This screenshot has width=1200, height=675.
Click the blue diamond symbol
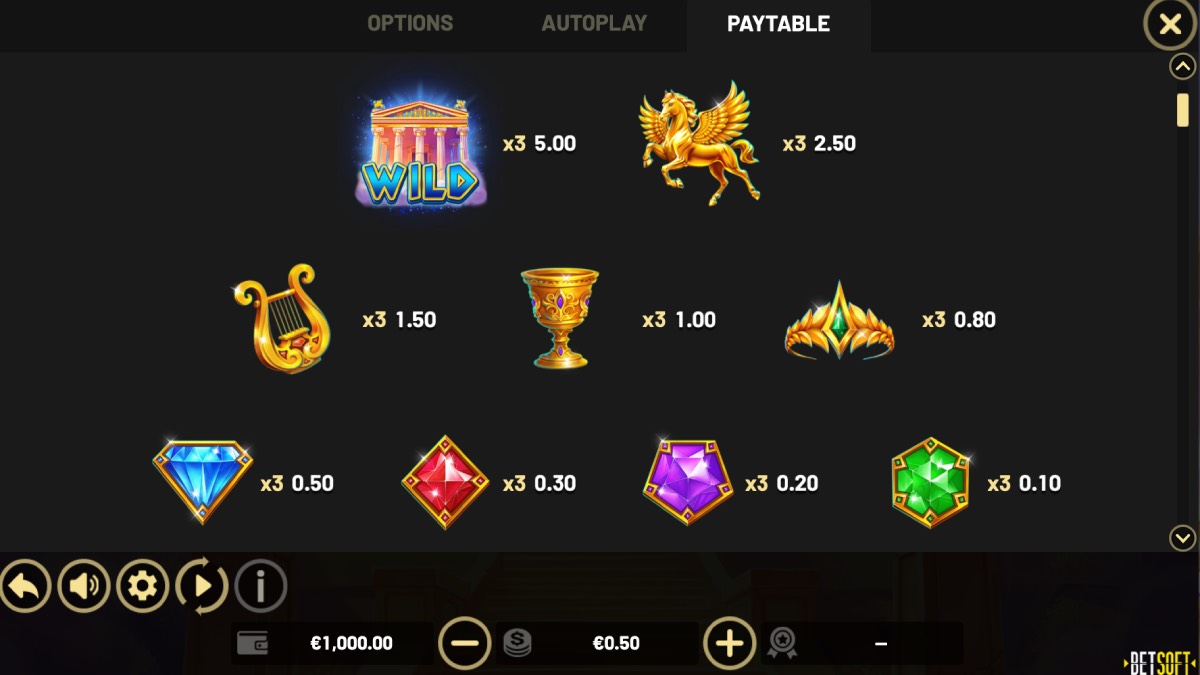[202, 481]
